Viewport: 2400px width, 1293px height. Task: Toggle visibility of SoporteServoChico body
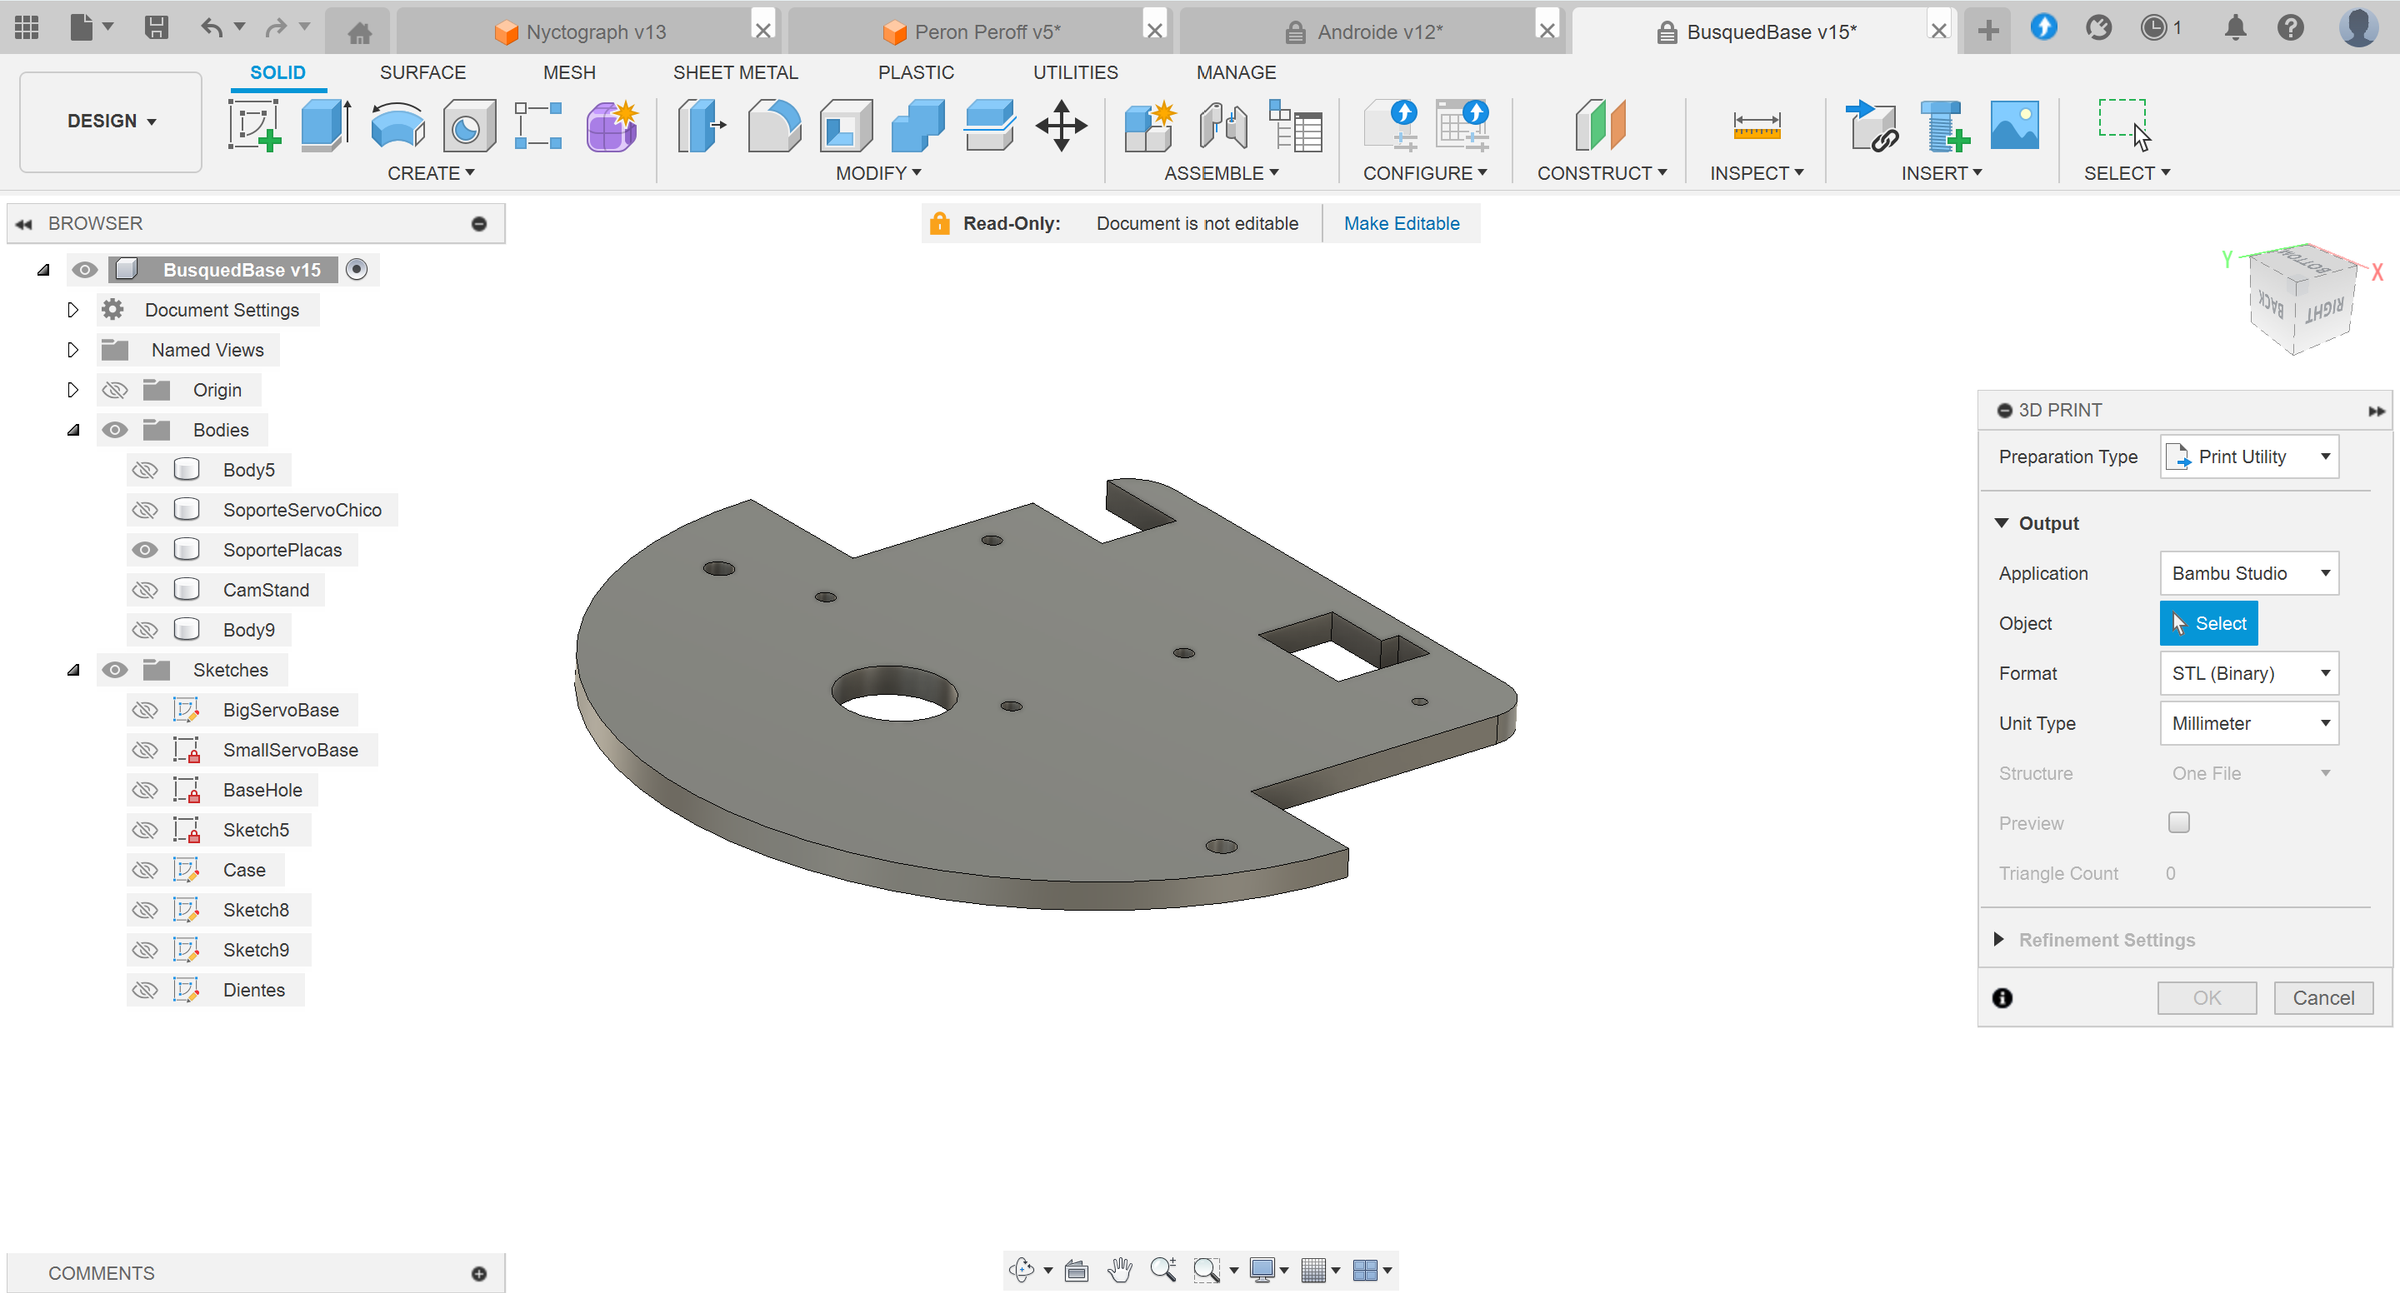pyautogui.click(x=145, y=510)
